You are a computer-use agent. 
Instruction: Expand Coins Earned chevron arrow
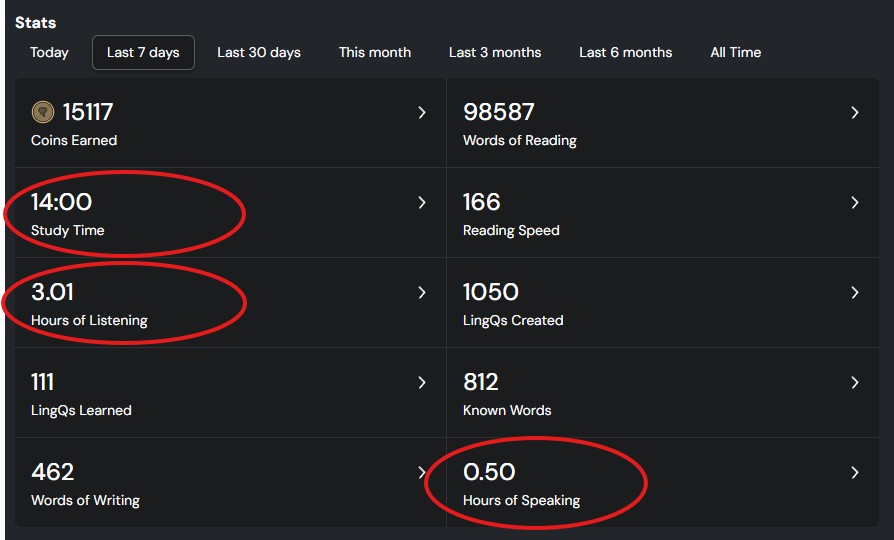[x=422, y=113]
